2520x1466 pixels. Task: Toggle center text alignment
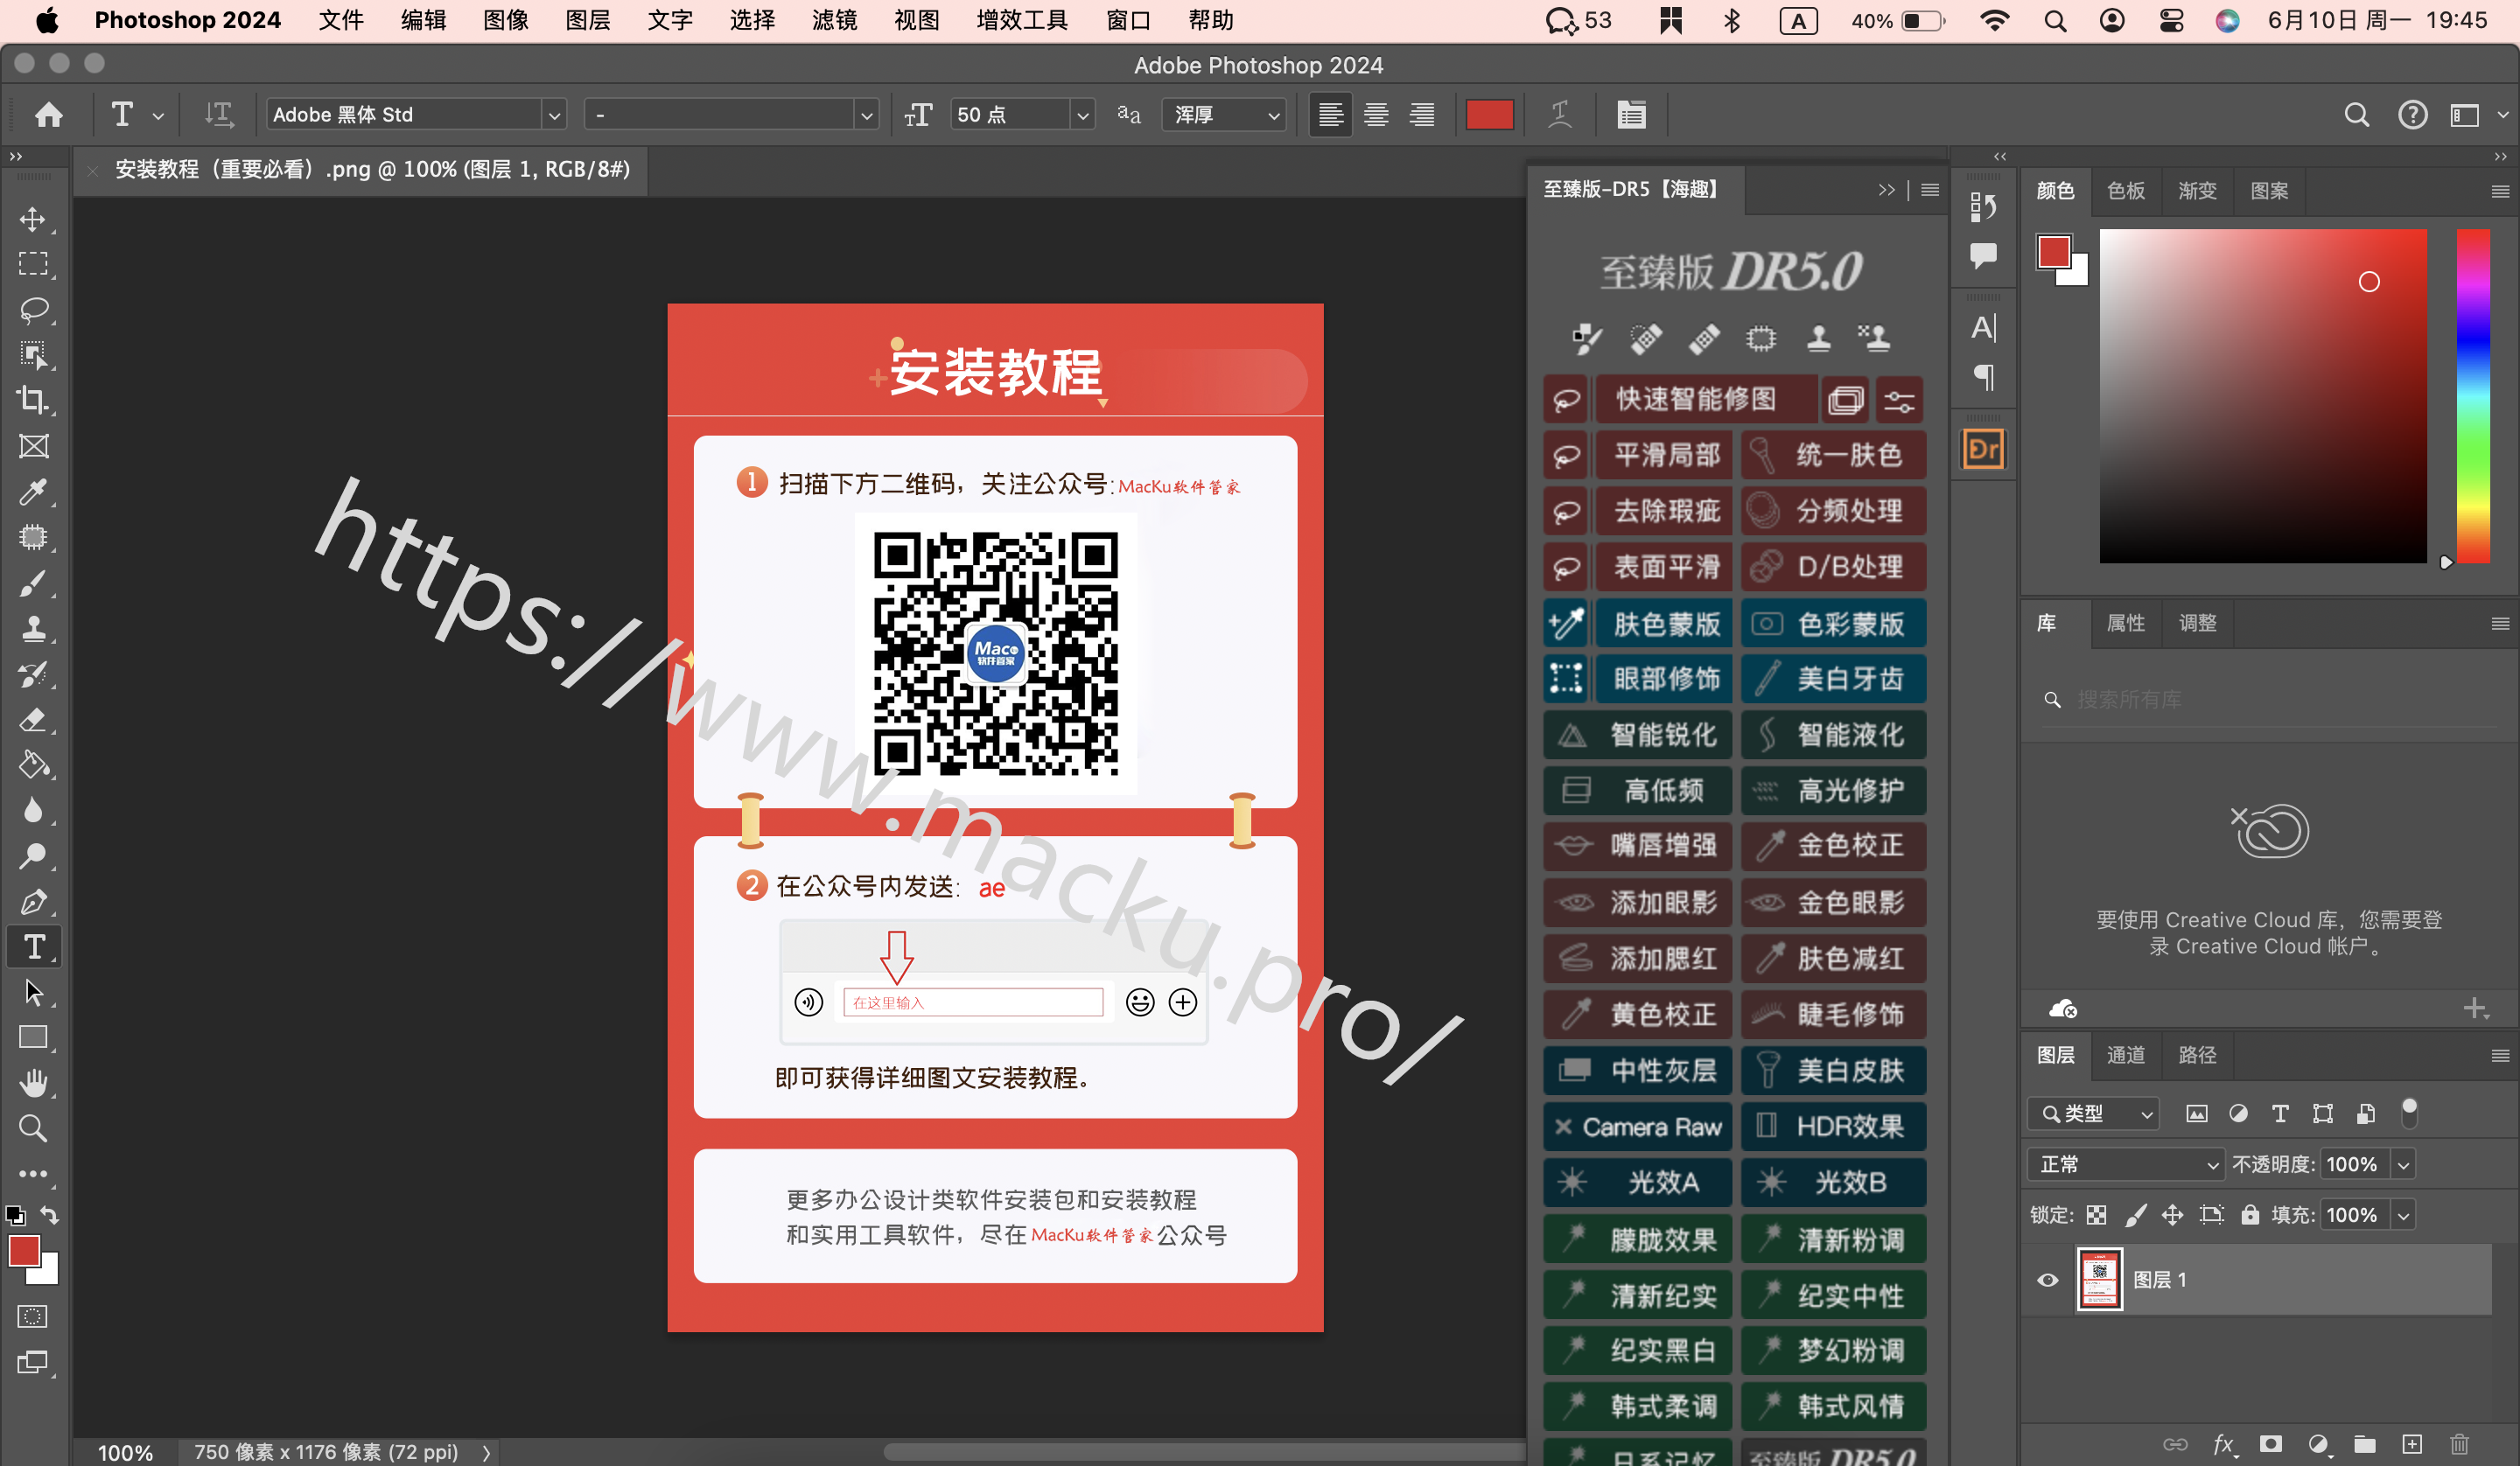click(x=1376, y=115)
